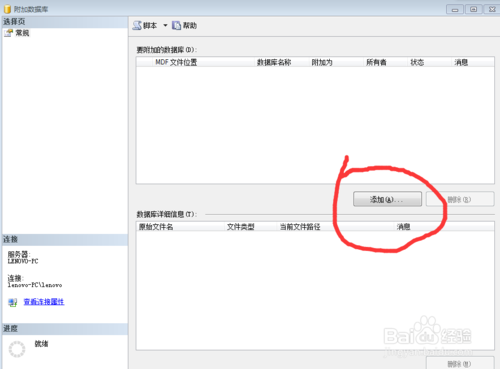Click the 就绪 status text
500x369 pixels.
(41, 344)
